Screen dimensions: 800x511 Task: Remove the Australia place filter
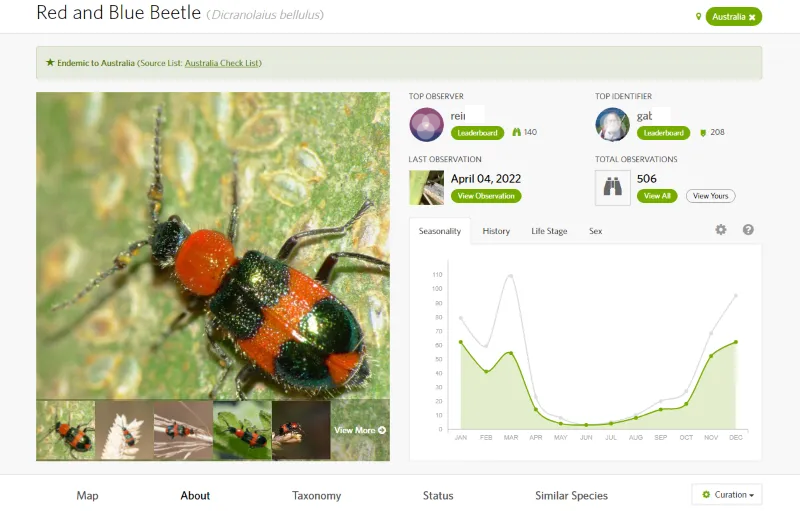click(x=752, y=17)
